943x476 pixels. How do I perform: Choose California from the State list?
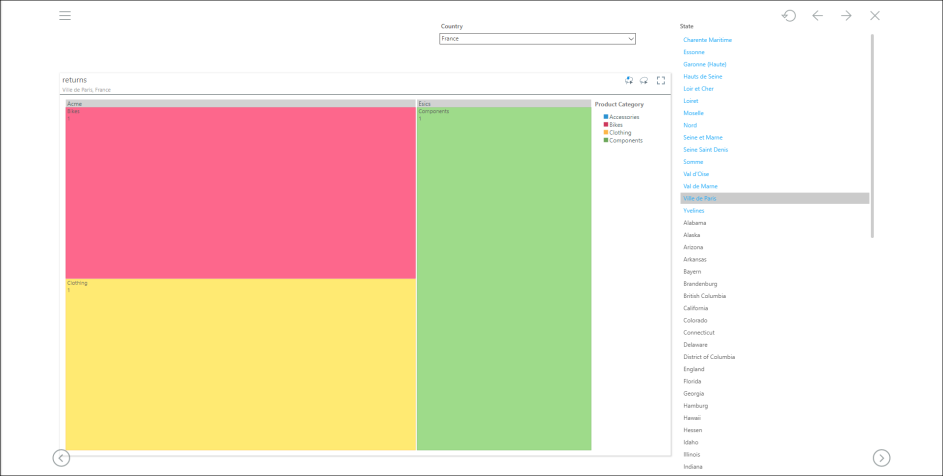[x=698, y=308]
